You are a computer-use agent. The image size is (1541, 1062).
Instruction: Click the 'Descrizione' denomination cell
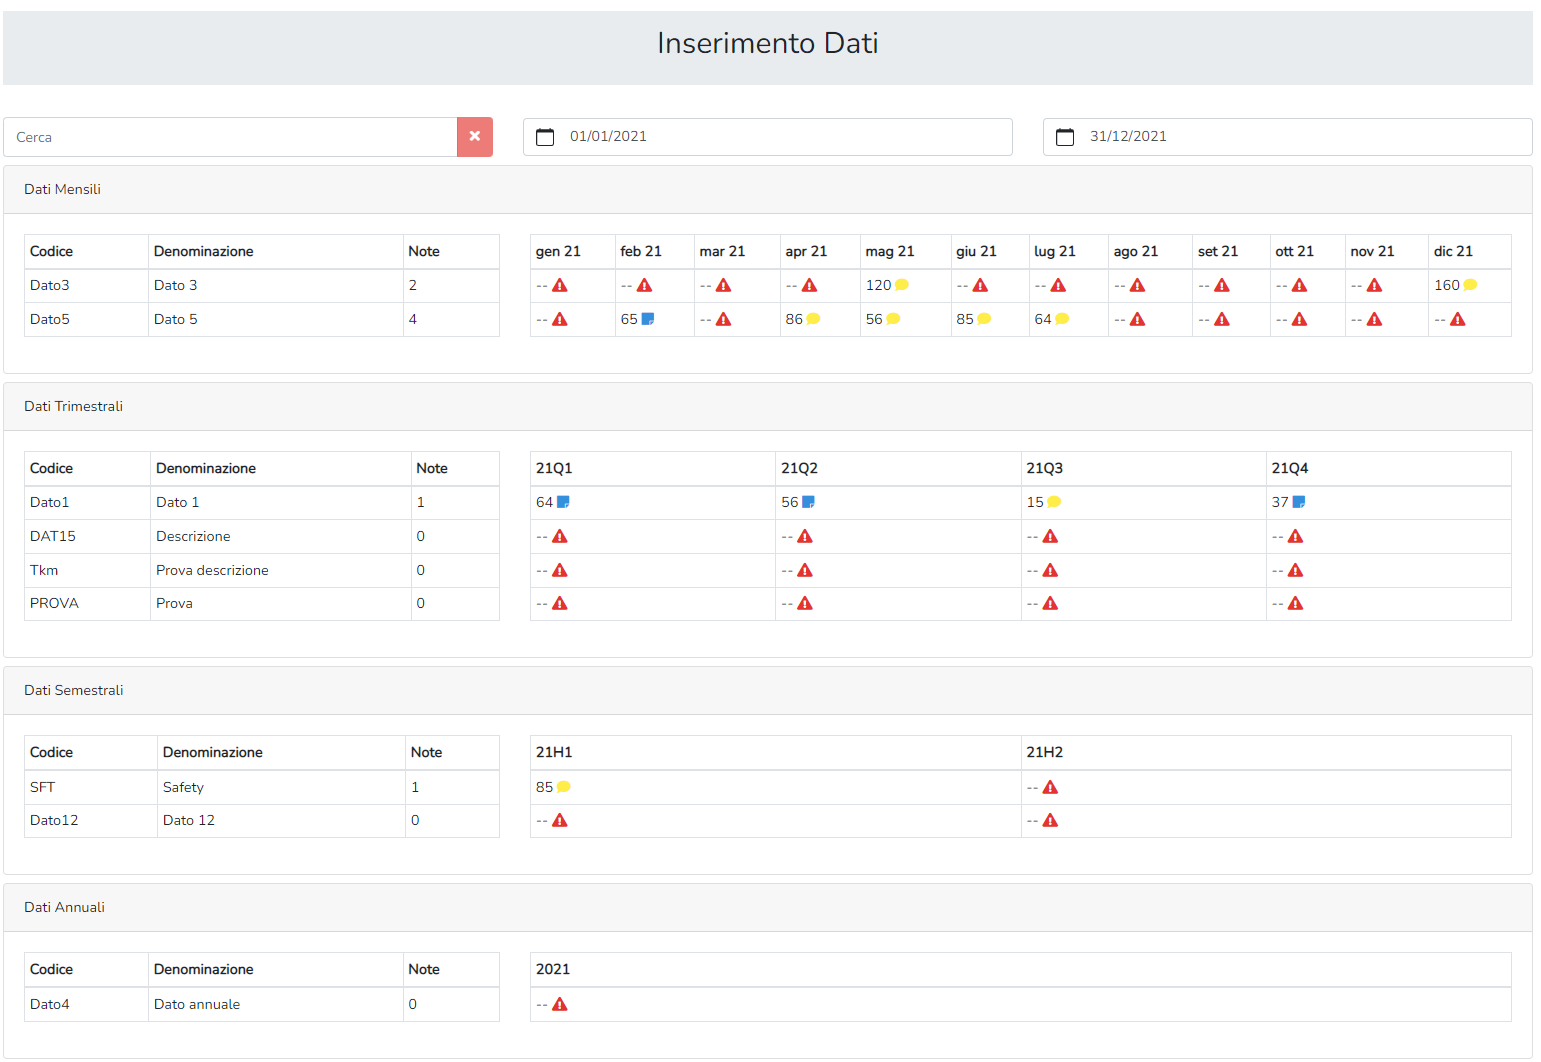281,537
